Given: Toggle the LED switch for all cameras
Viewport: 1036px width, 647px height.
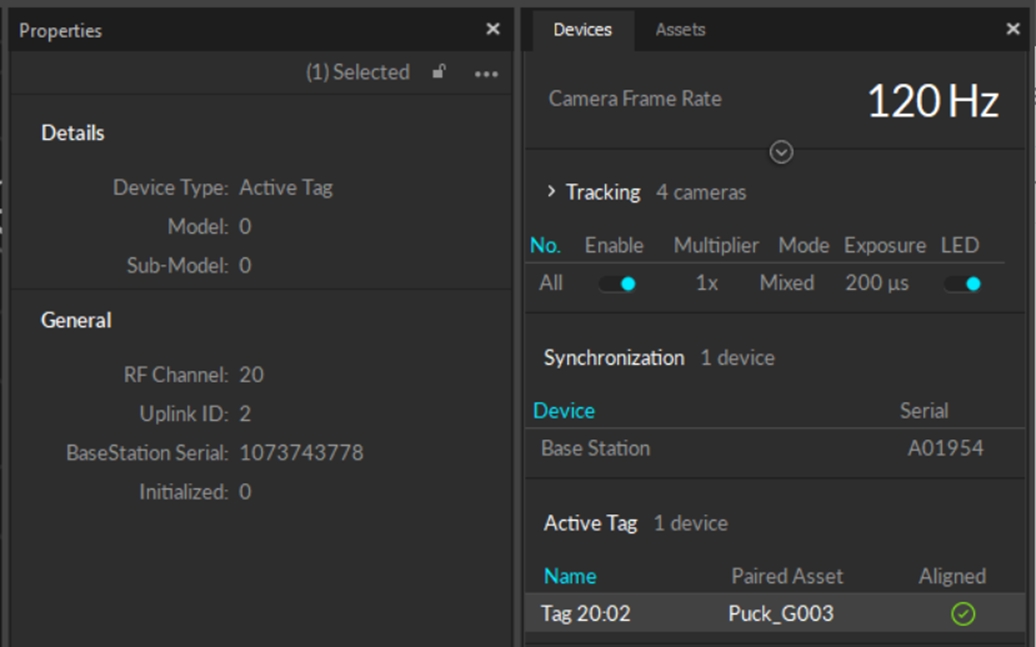Looking at the screenshot, I should [962, 284].
